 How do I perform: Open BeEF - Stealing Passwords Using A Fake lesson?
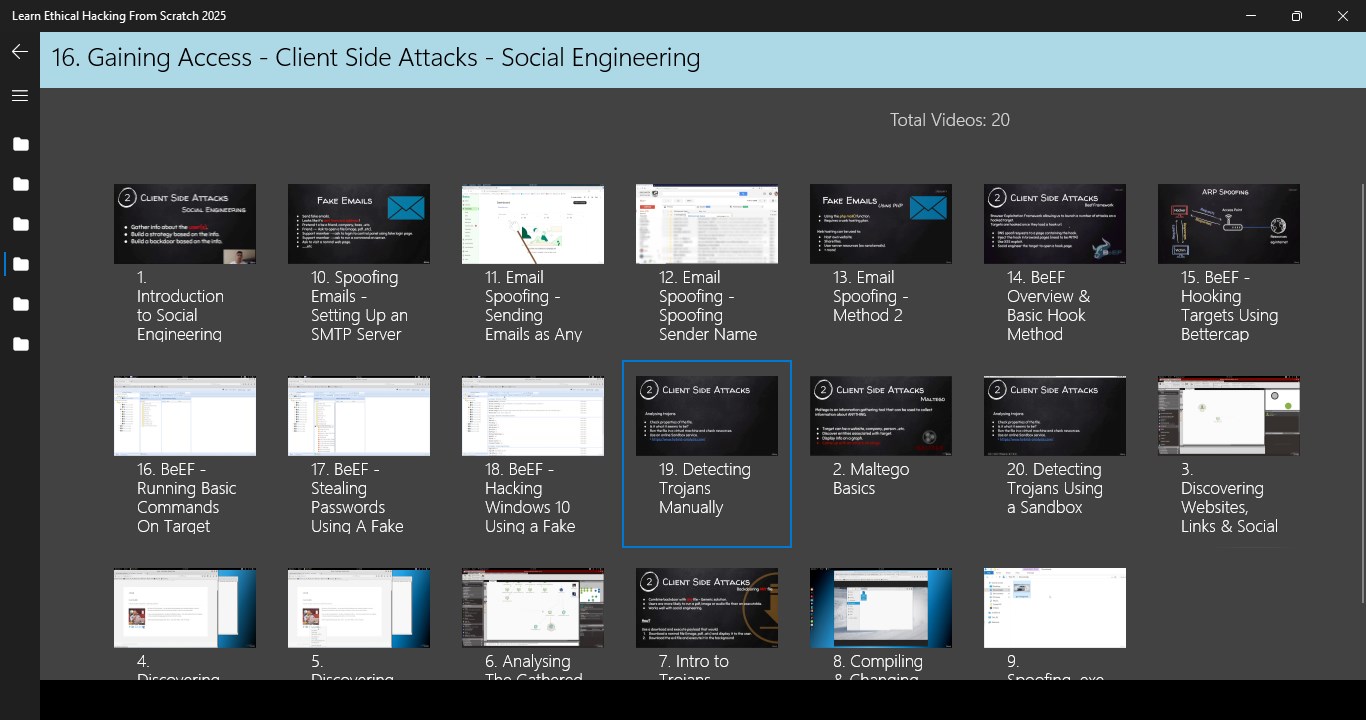point(358,416)
